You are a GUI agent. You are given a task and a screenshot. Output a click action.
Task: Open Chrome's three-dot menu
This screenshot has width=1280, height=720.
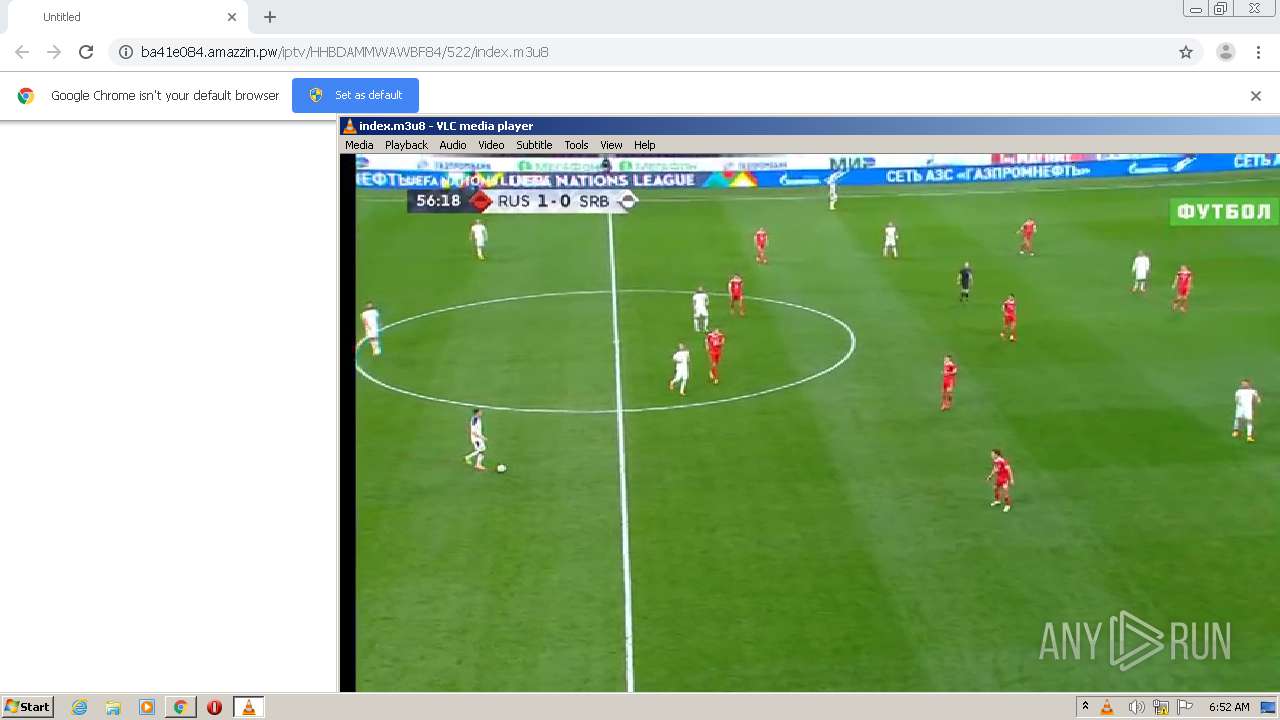click(x=1258, y=52)
